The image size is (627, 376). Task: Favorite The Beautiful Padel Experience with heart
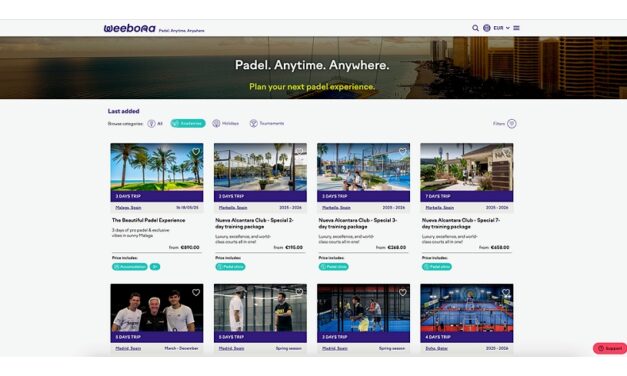[196, 152]
